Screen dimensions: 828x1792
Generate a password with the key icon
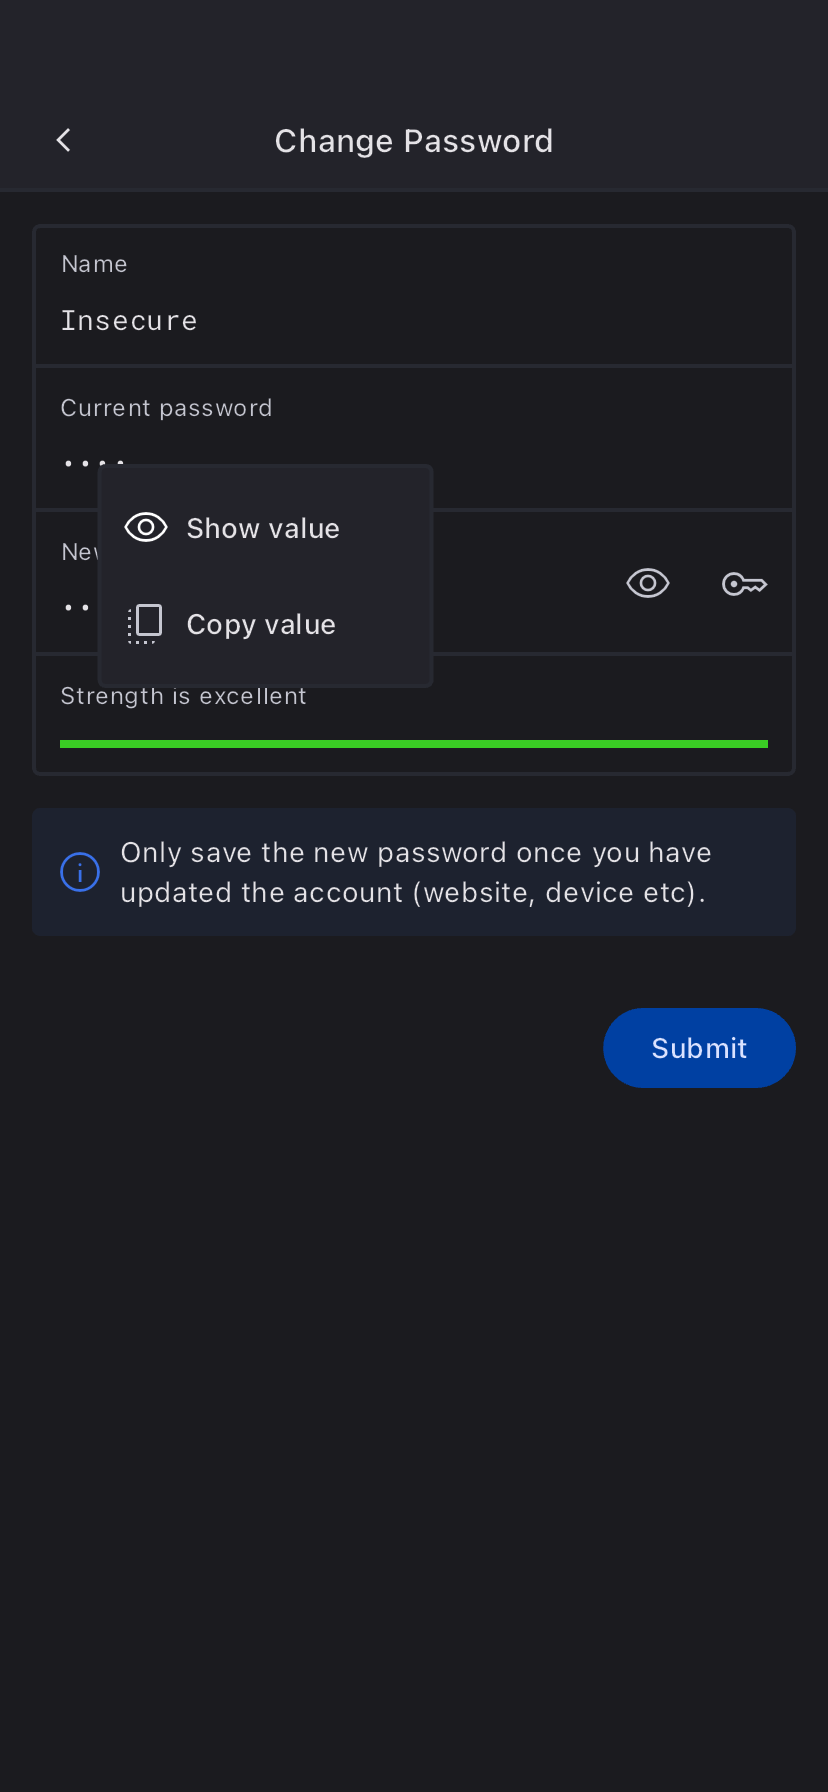[744, 583]
